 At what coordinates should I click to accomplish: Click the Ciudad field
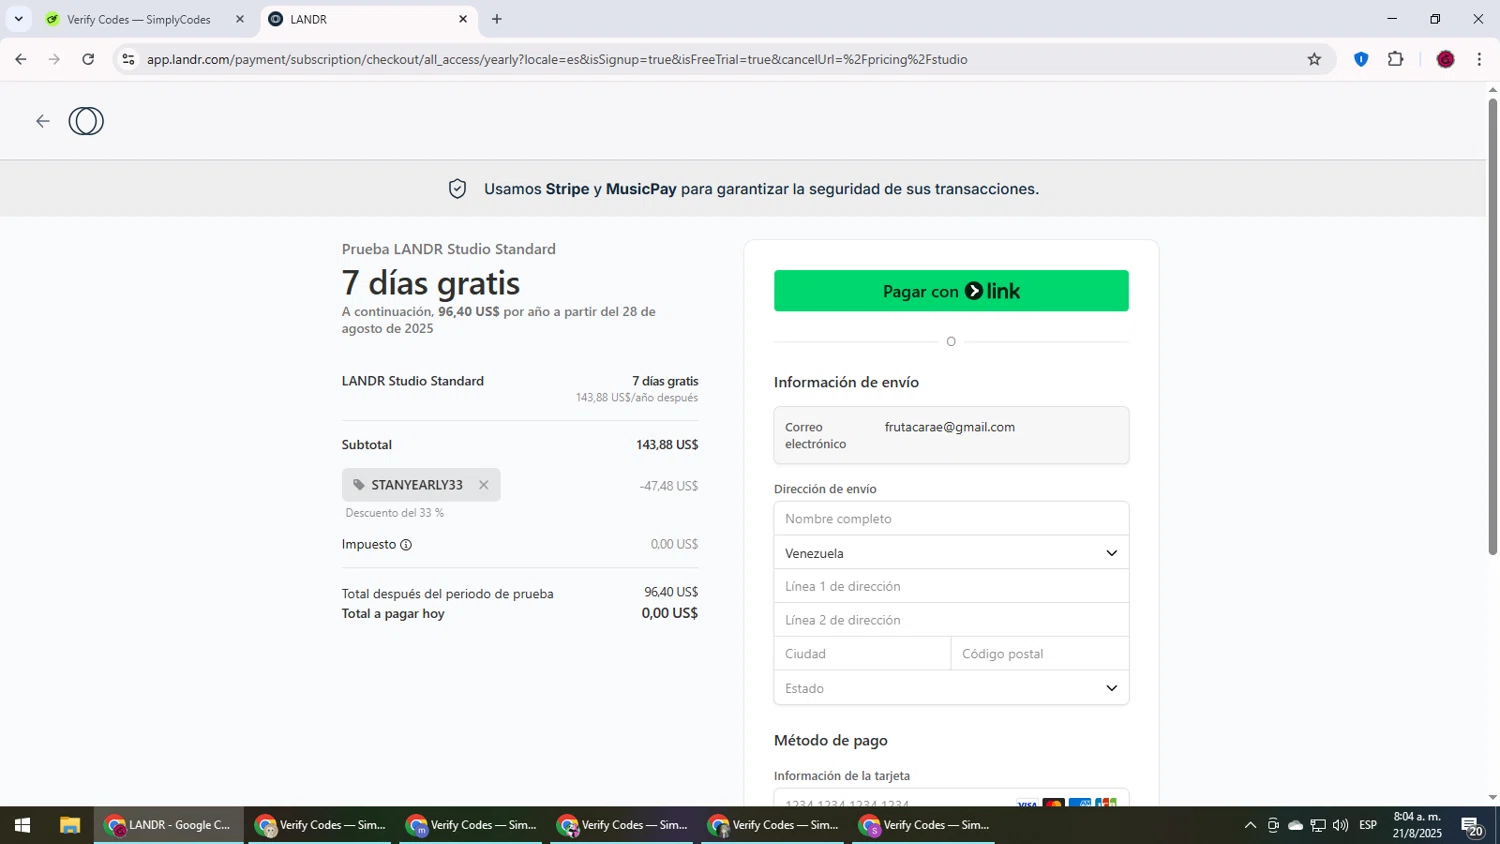pos(862,654)
